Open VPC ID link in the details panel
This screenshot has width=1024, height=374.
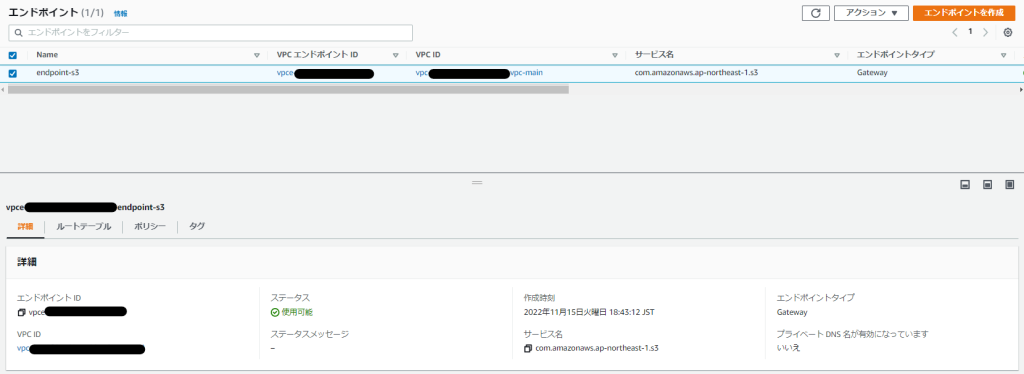81,349
